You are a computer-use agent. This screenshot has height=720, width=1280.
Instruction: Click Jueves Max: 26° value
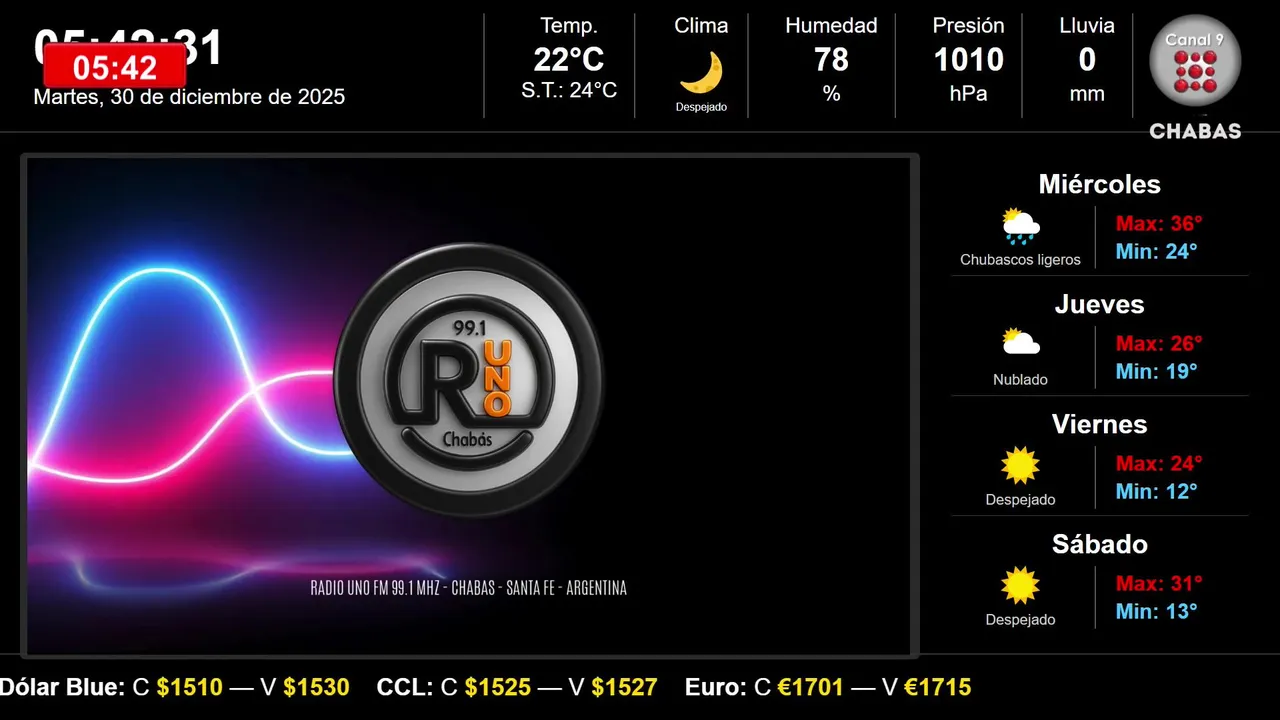(1159, 344)
